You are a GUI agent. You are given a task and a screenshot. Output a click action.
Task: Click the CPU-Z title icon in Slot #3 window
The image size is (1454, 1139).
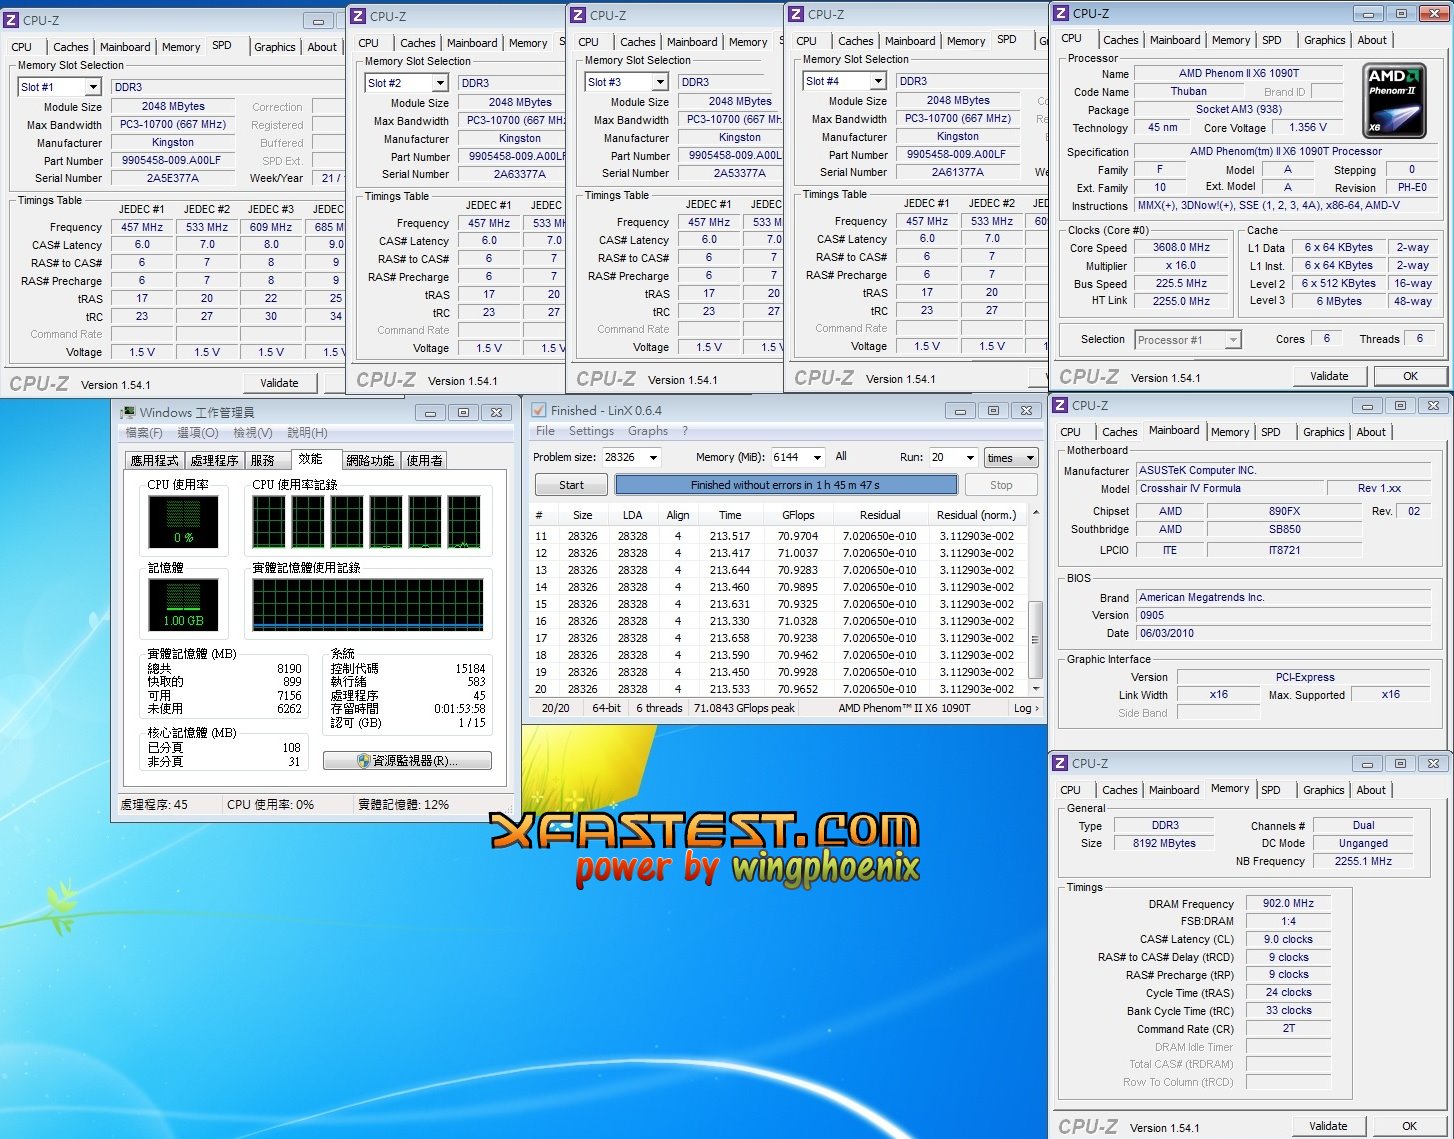[x=579, y=15]
